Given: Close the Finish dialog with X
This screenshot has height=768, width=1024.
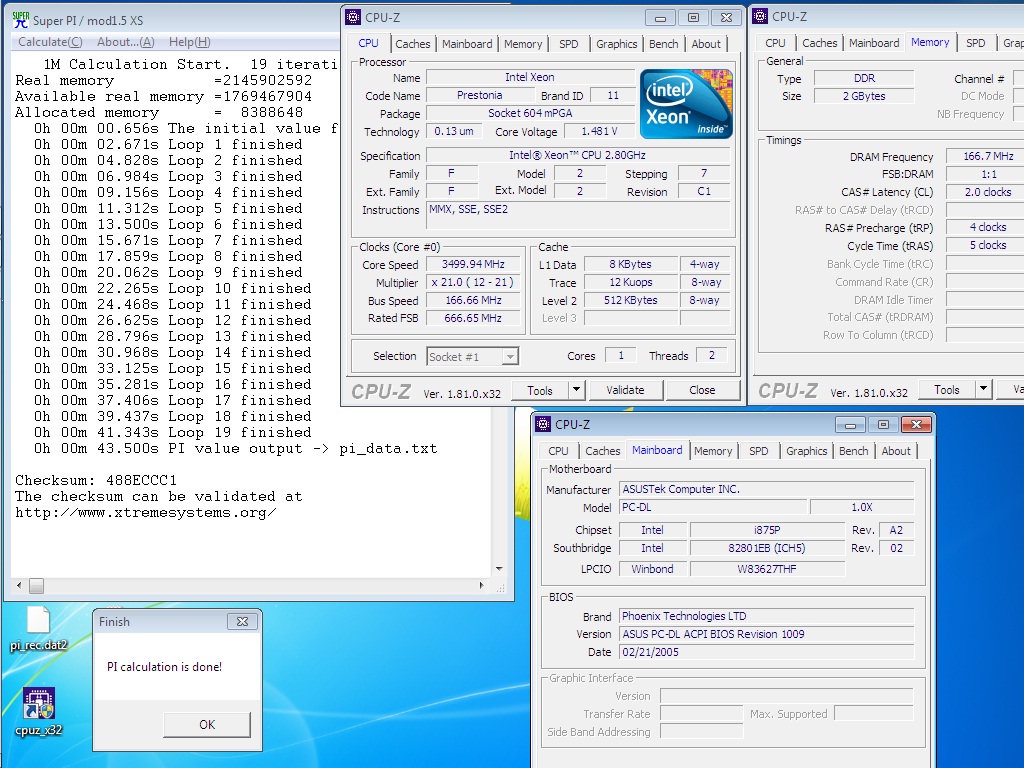Looking at the screenshot, I should click(x=242, y=622).
